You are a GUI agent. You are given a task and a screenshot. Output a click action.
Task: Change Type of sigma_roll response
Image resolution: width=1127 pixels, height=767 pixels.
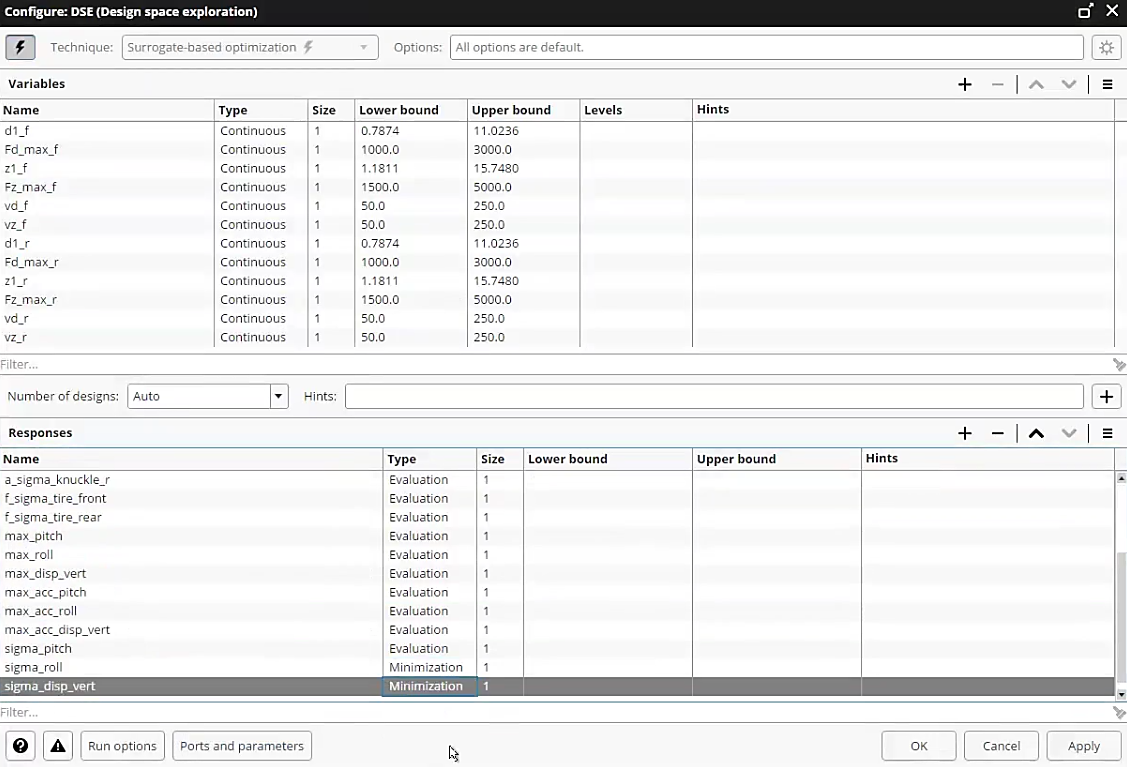point(429,667)
